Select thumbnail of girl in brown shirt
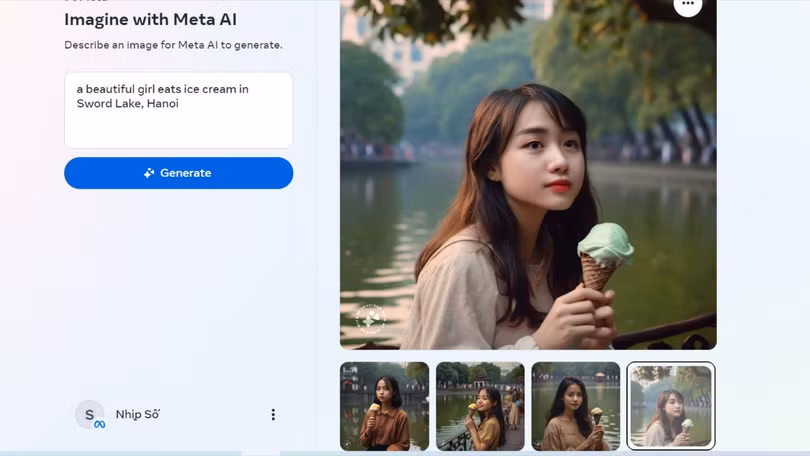 [384, 406]
